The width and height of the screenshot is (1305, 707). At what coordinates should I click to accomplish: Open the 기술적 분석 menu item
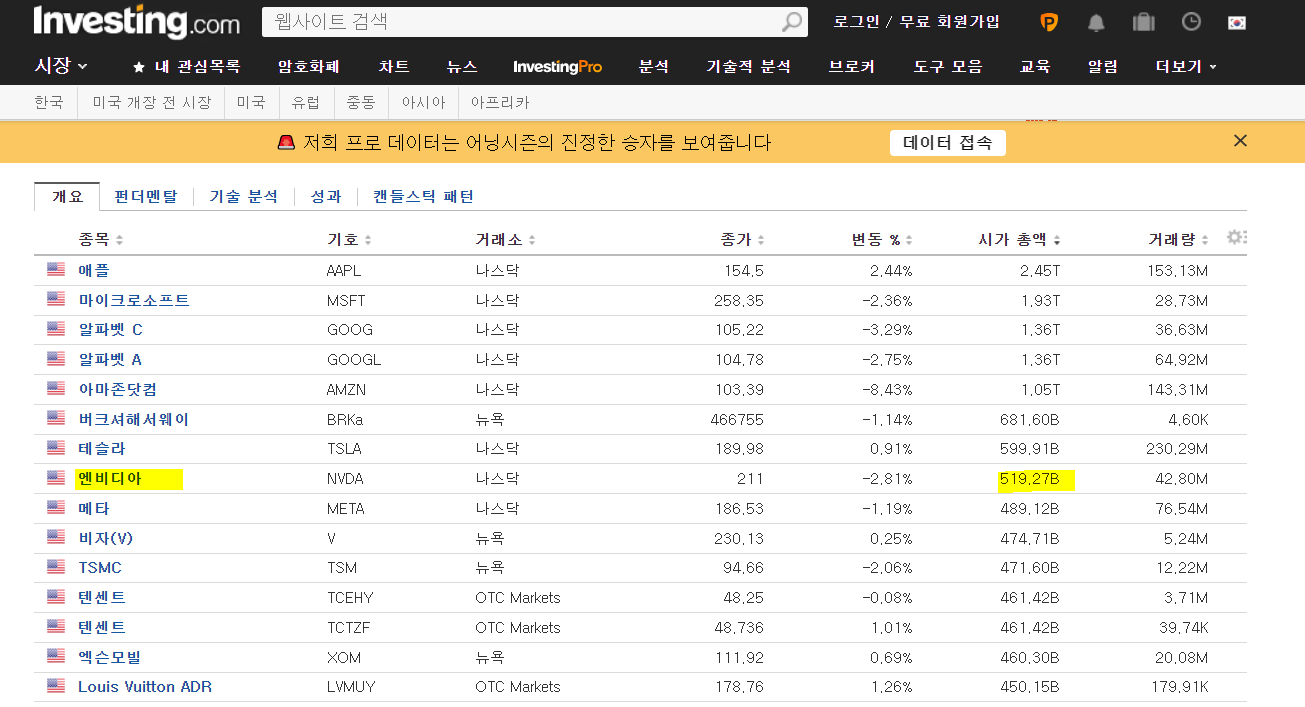pyautogui.click(x=748, y=67)
